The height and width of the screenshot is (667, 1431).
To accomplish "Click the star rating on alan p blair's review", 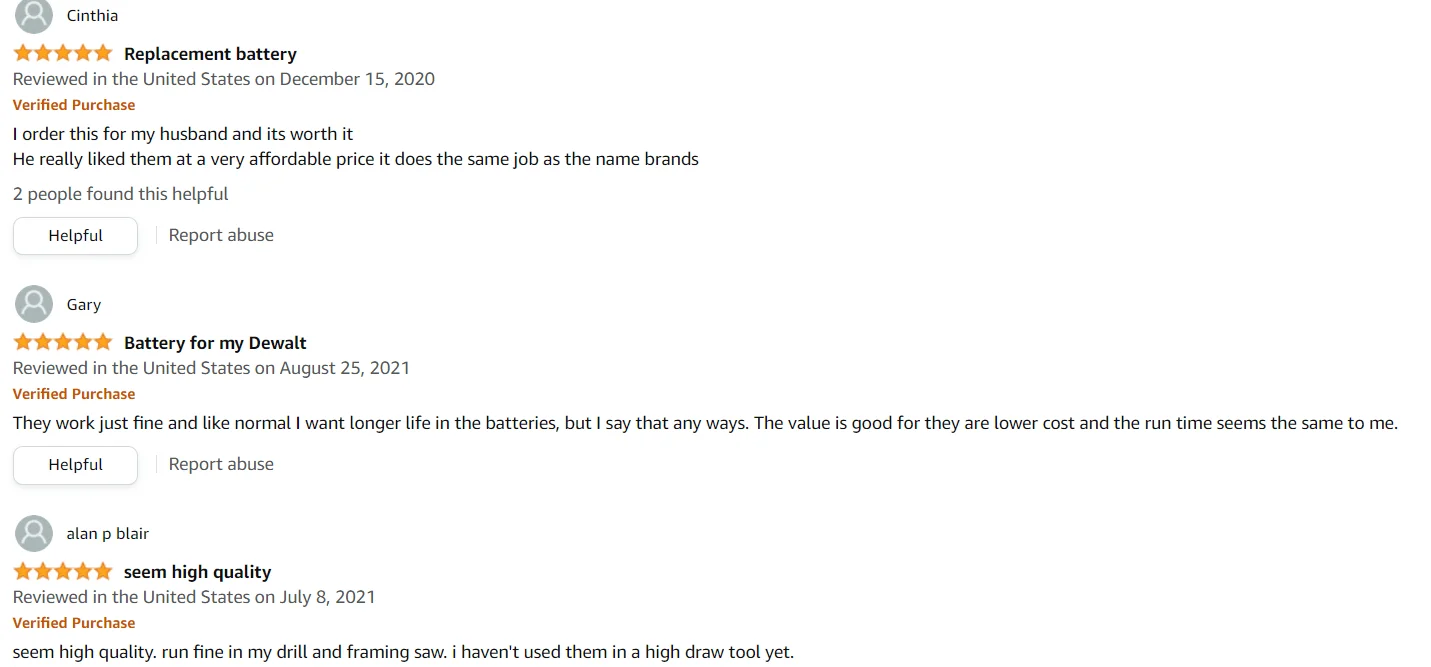I will 63,571.
